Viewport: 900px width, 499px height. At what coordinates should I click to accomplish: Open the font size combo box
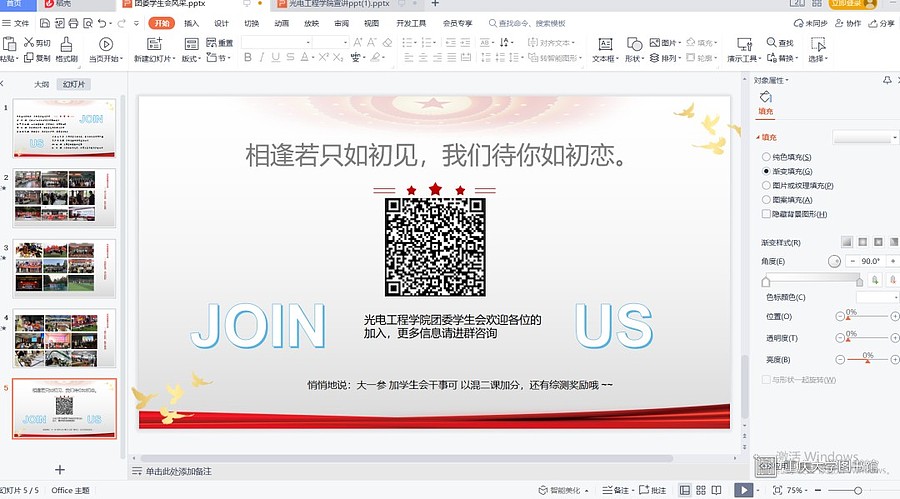pyautogui.click(x=331, y=42)
